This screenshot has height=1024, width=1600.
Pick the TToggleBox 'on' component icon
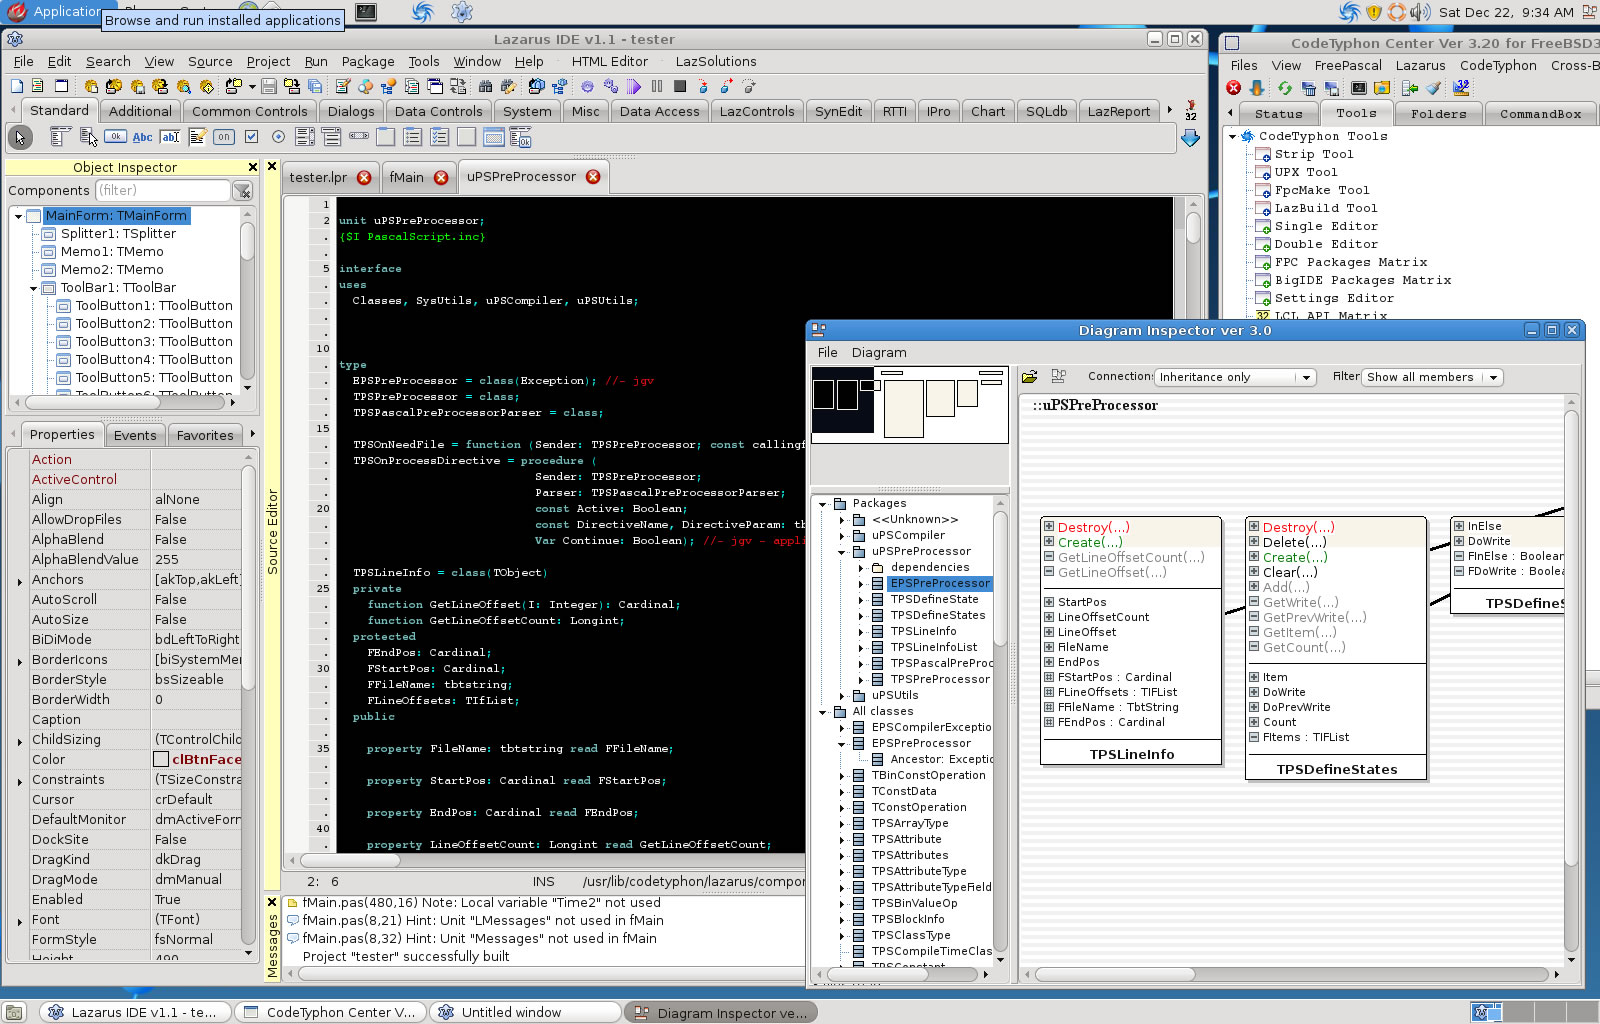[x=224, y=137]
